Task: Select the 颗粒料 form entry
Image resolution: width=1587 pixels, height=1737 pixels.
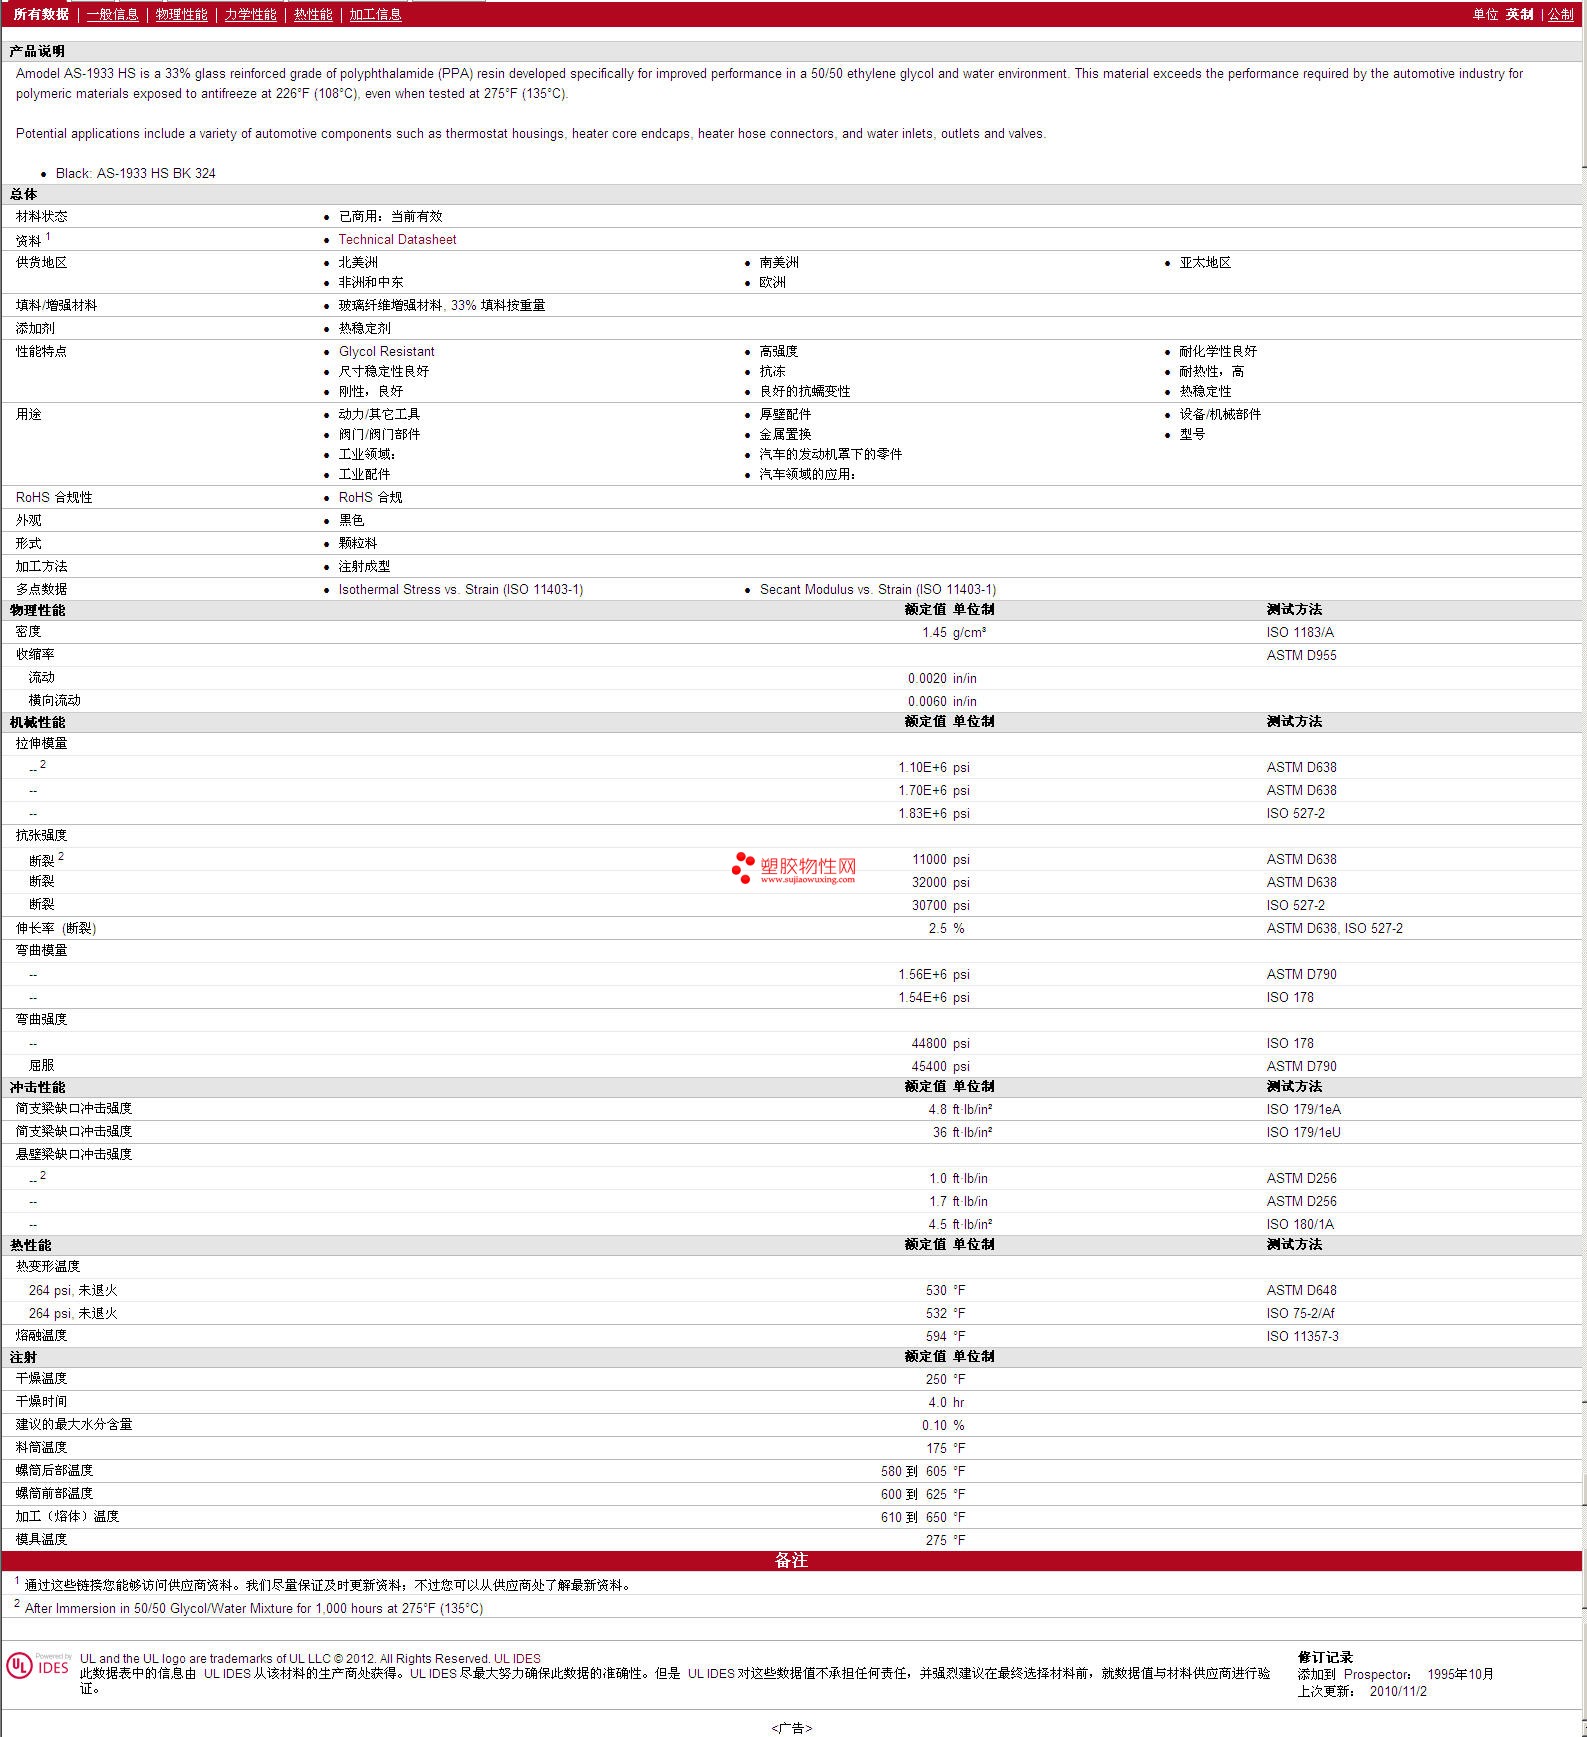Action: tap(357, 543)
